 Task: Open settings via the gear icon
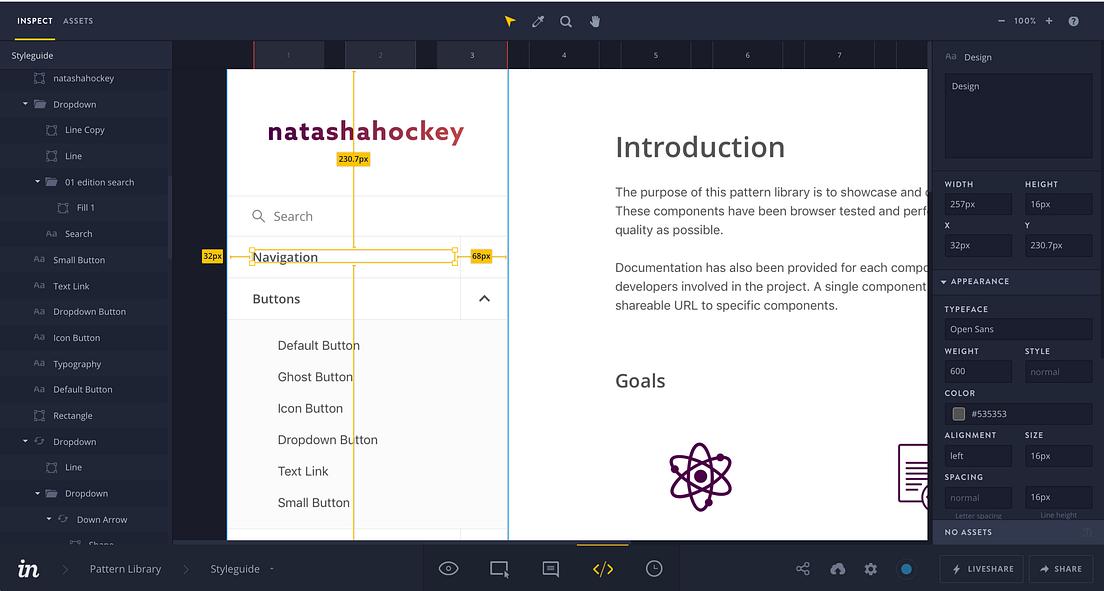[870, 568]
